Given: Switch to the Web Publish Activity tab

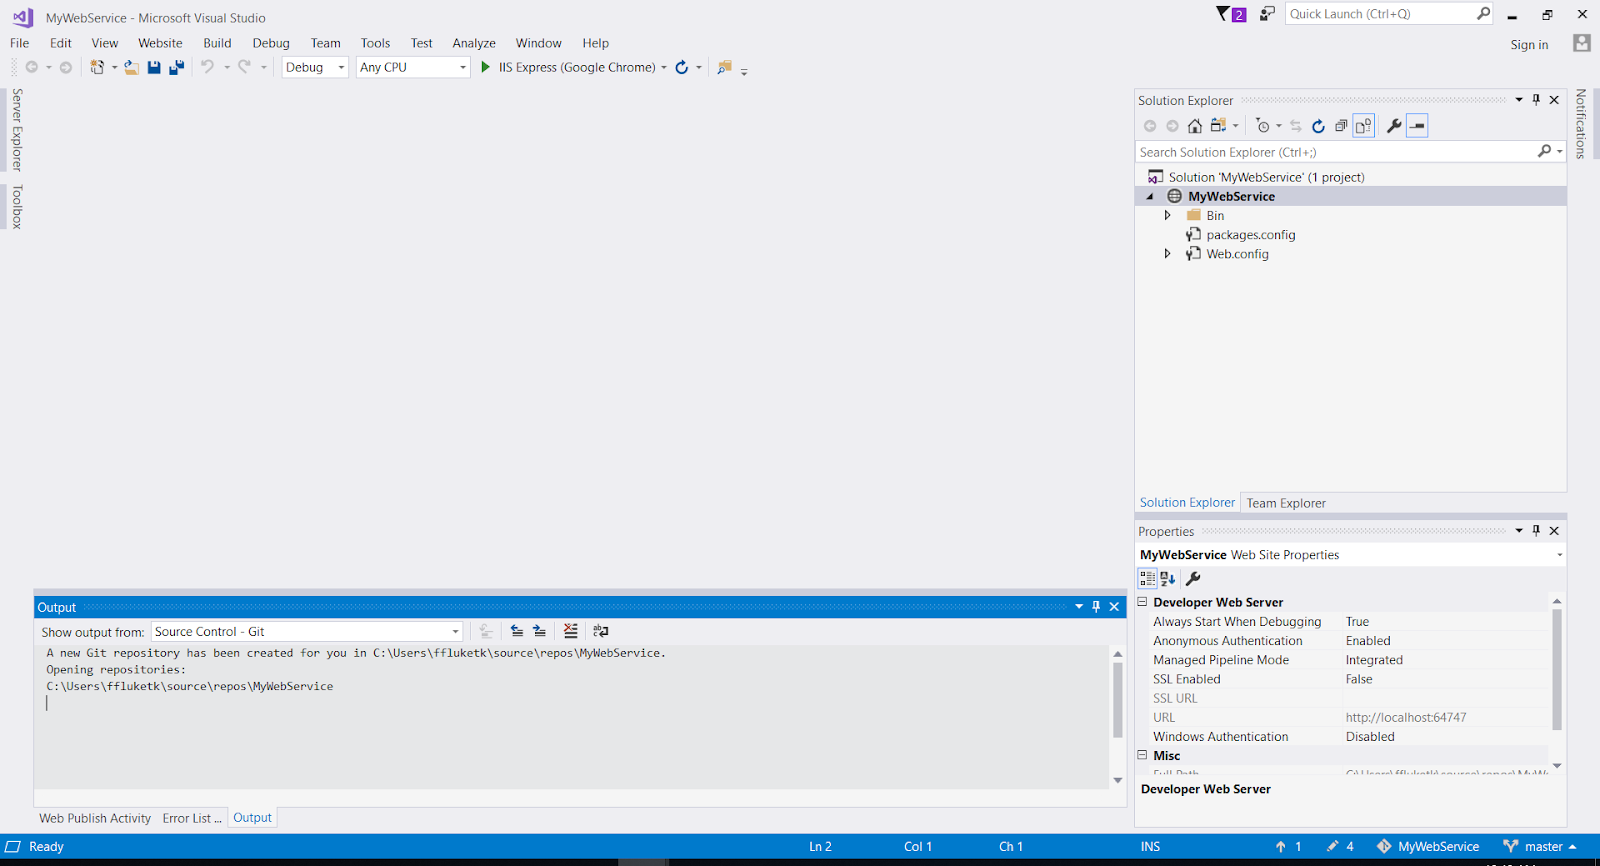Looking at the screenshot, I should coord(95,818).
